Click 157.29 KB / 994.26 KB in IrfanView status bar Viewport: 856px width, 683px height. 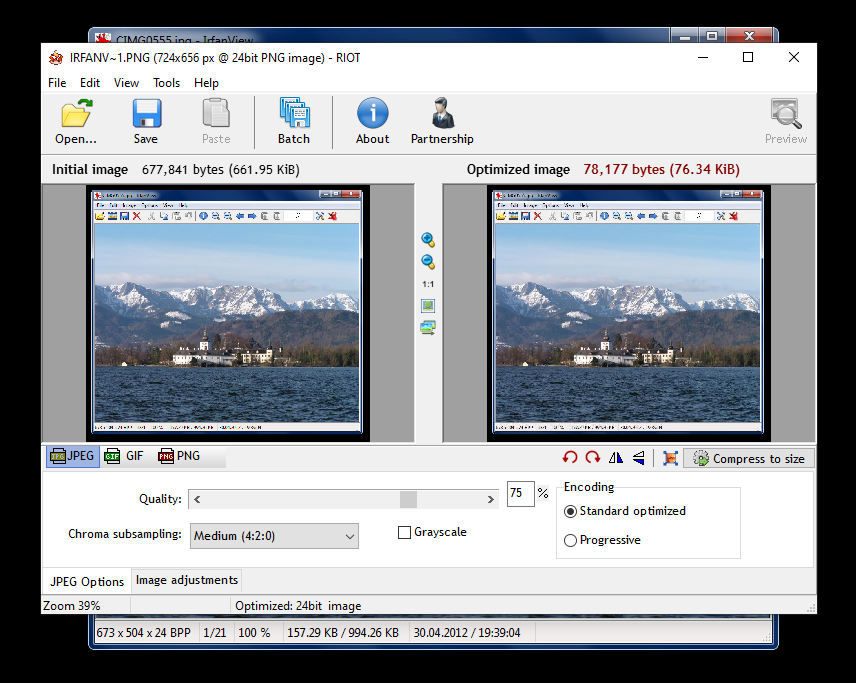pyautogui.click(x=343, y=633)
